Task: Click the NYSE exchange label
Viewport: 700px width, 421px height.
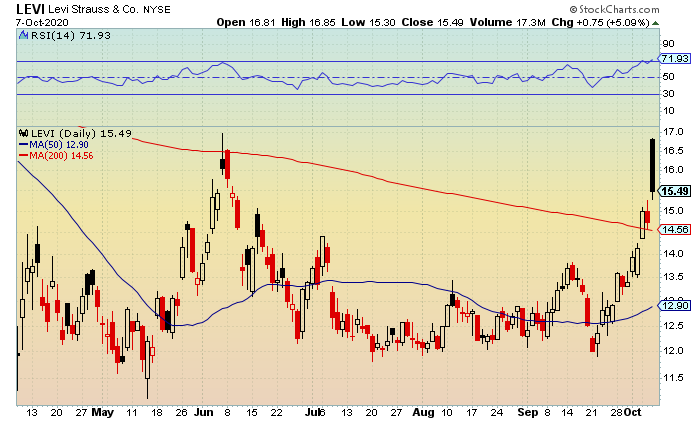Action: [x=157, y=10]
